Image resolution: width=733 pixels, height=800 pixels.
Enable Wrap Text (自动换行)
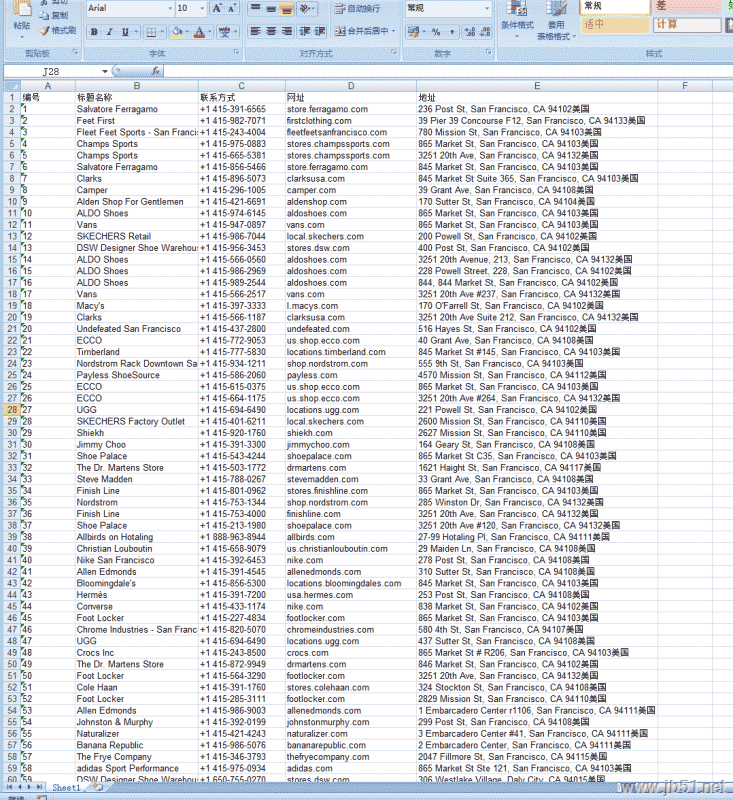click(357, 9)
